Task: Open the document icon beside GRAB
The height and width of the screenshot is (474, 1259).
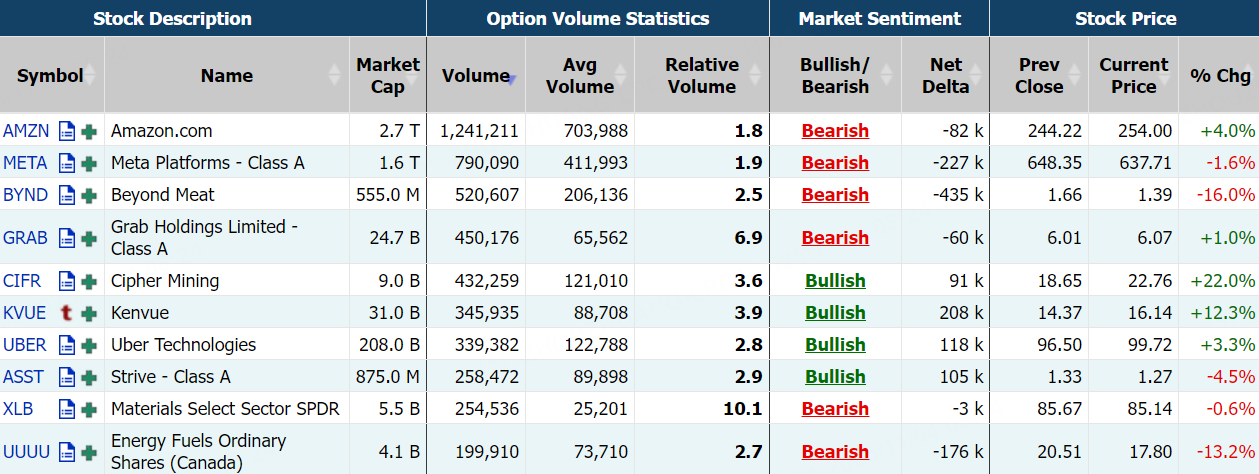Action: coord(67,238)
